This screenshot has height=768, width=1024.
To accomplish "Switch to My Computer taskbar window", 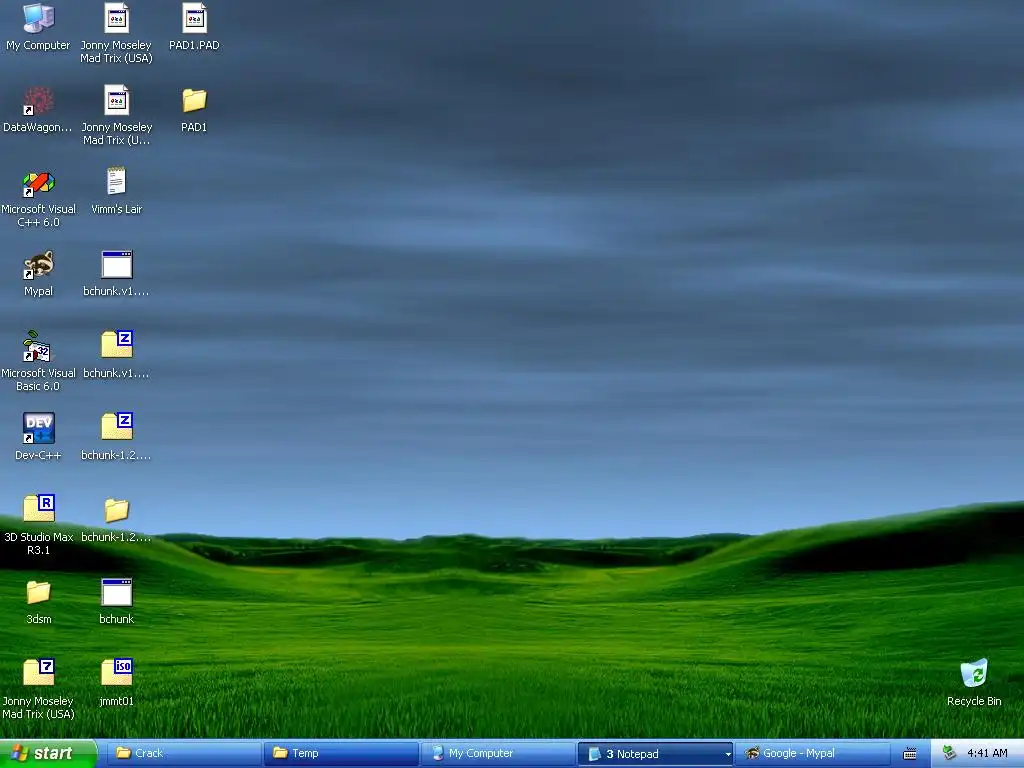I will click(x=498, y=753).
